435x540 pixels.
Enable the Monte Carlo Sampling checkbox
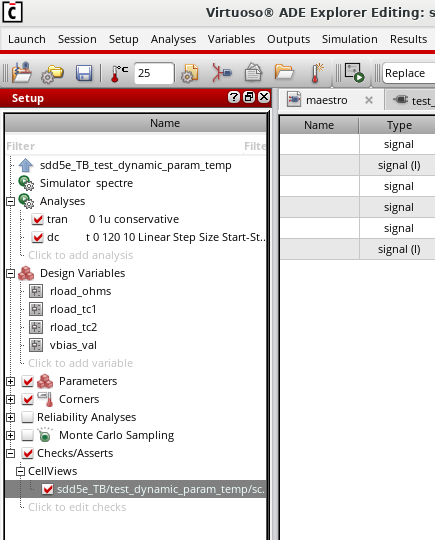pyautogui.click(x=27, y=435)
